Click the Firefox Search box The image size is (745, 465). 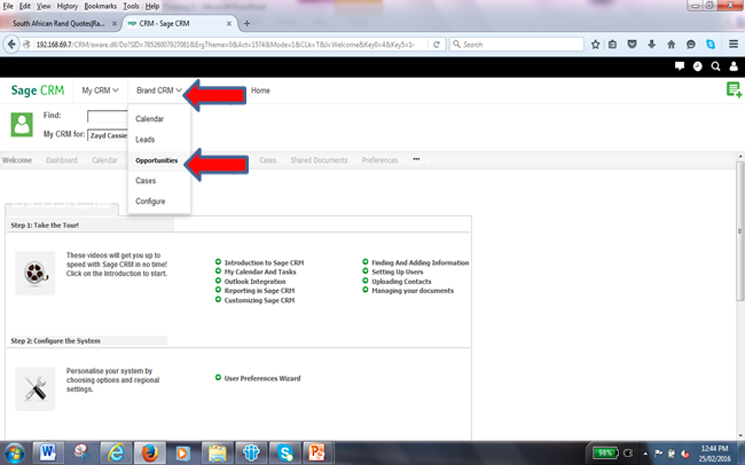pos(516,44)
